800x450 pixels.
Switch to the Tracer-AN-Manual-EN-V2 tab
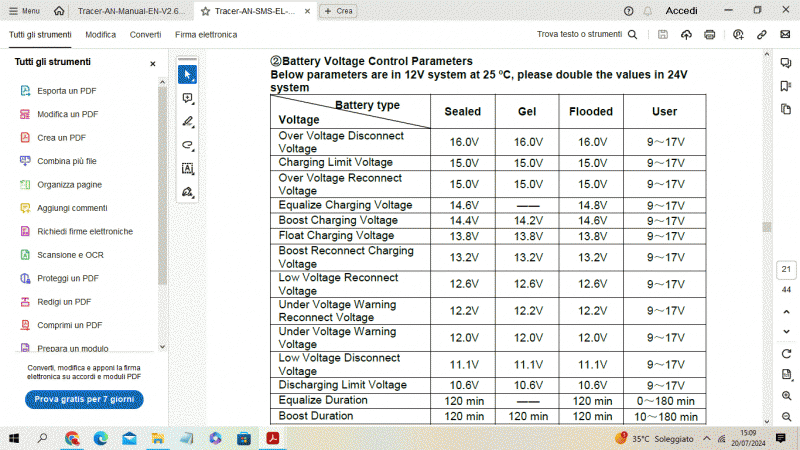click(x=130, y=10)
